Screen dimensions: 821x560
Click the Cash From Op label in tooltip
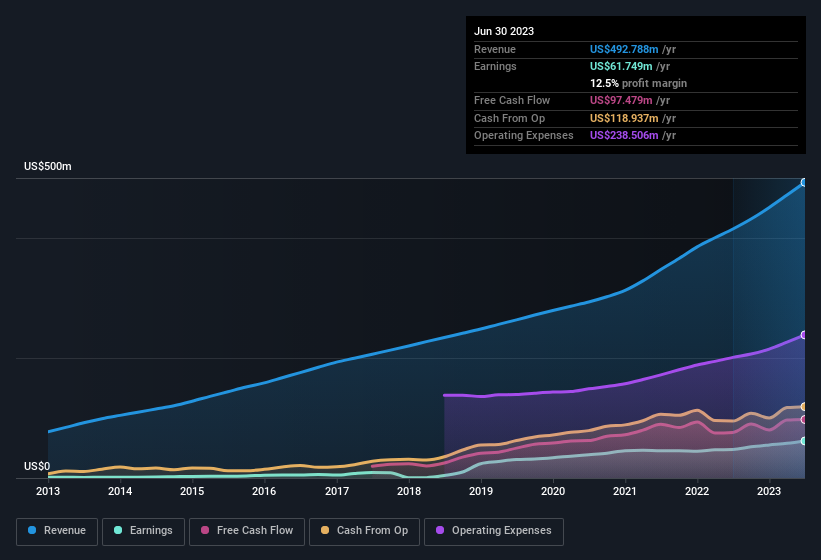(509, 118)
